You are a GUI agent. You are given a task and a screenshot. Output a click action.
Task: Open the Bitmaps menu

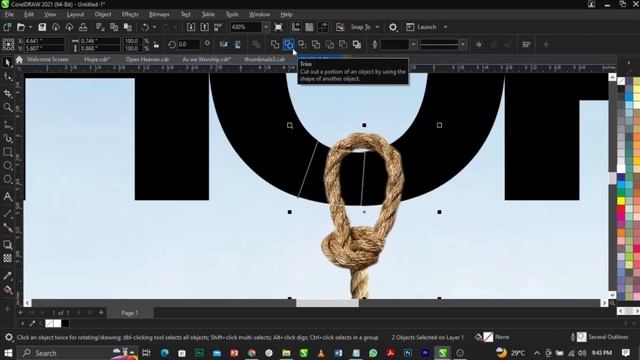(x=159, y=14)
